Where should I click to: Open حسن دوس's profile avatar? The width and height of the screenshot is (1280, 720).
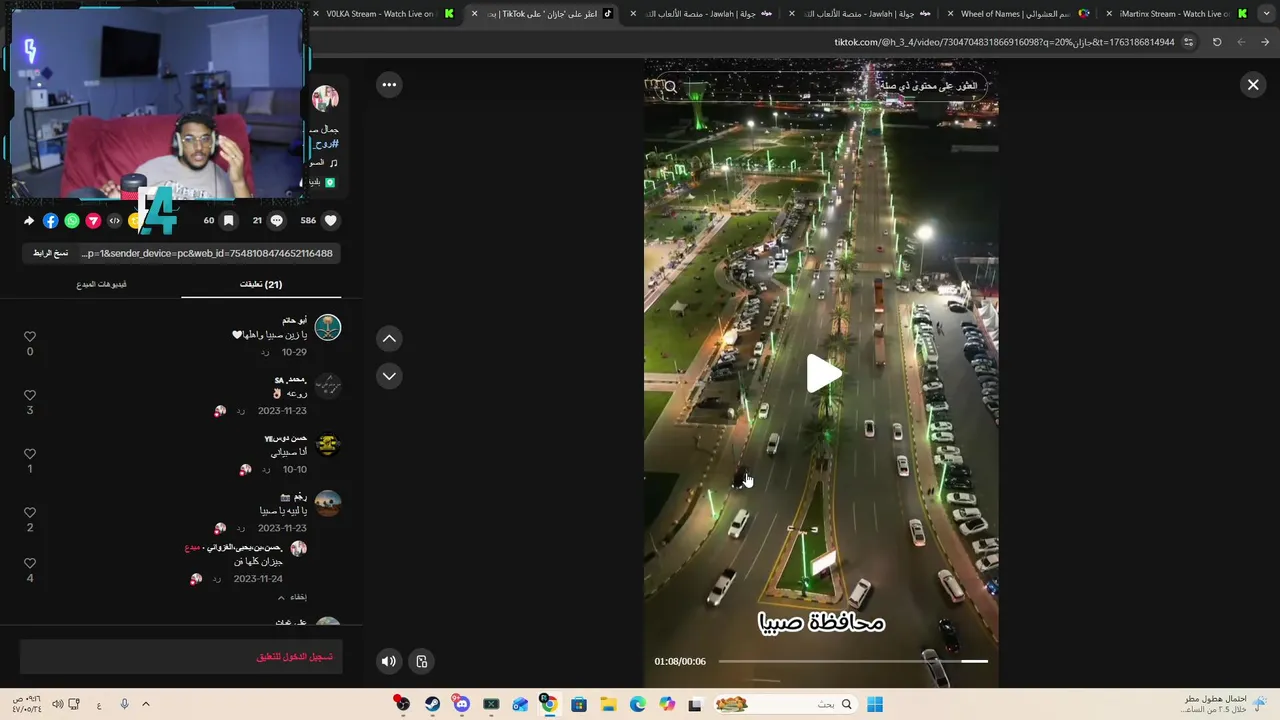click(328, 444)
